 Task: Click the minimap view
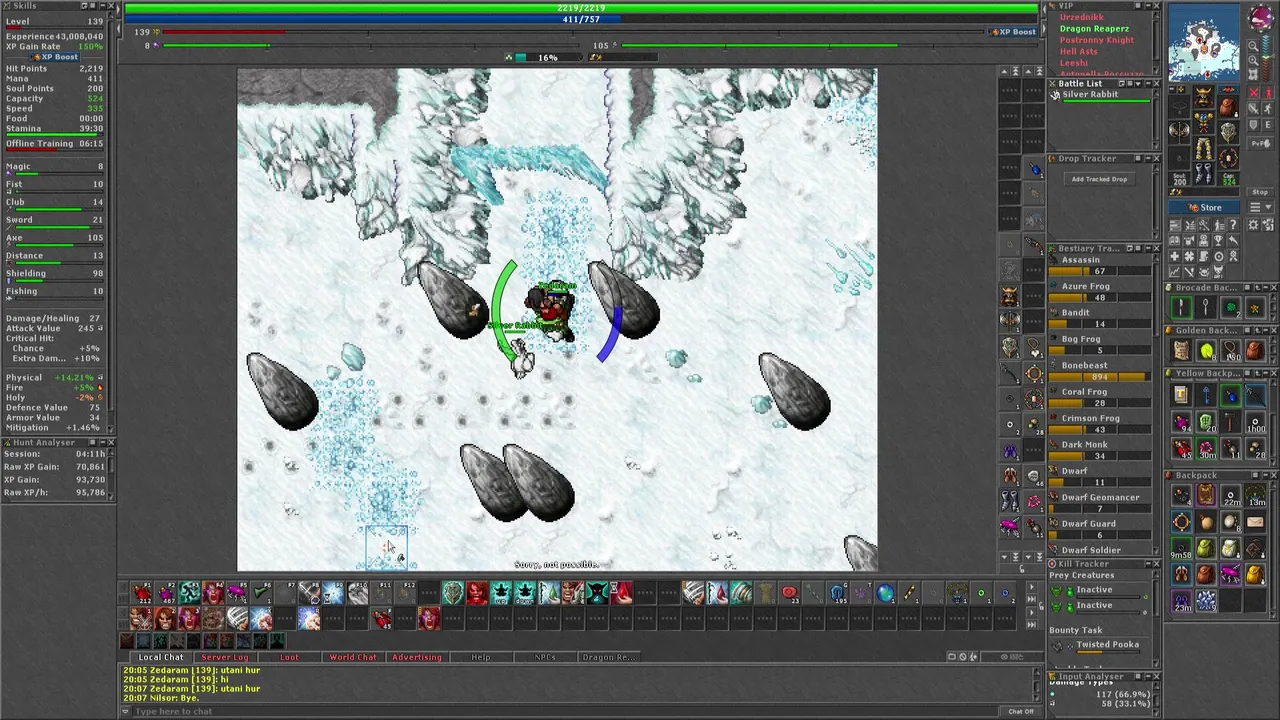point(1204,42)
